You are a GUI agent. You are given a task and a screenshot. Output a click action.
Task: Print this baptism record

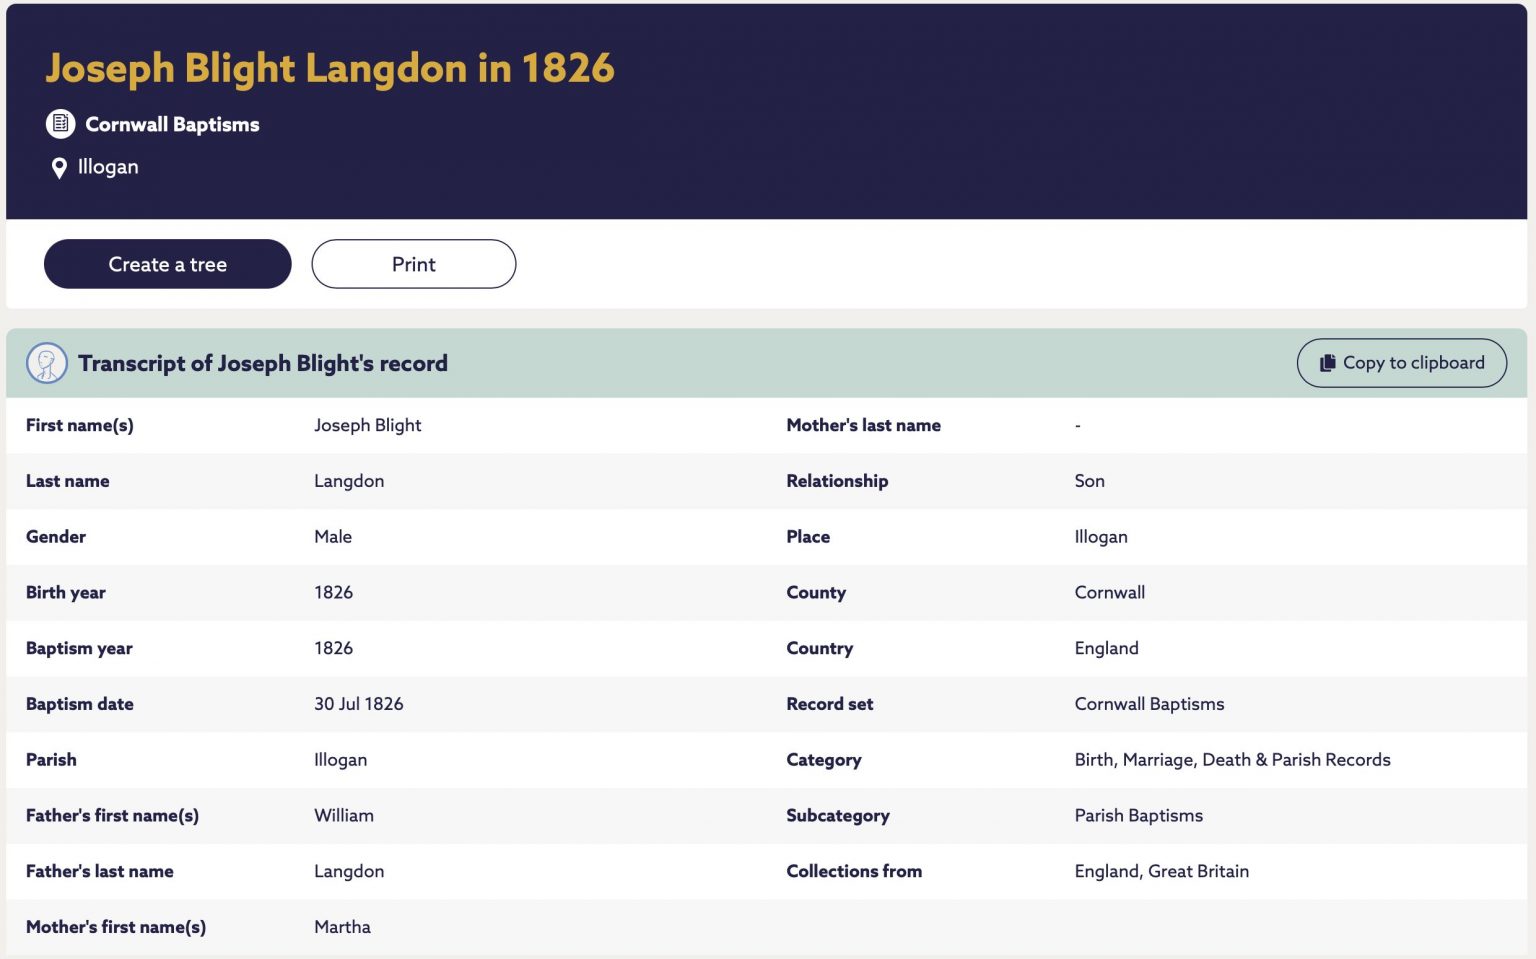pos(413,264)
